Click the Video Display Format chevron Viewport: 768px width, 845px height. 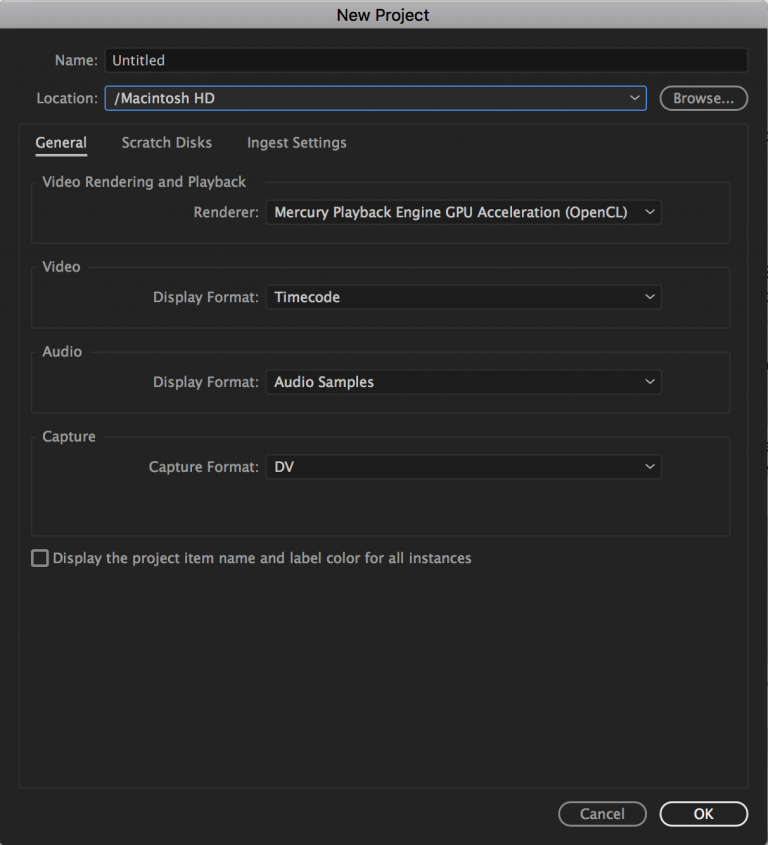click(650, 297)
